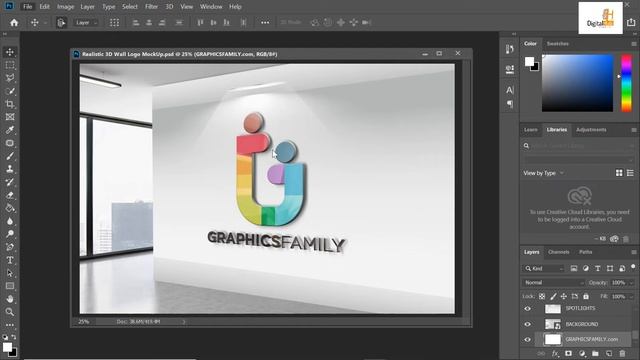This screenshot has width=640, height=360.
Task: Select the Clone Stamp tool
Action: (10, 169)
